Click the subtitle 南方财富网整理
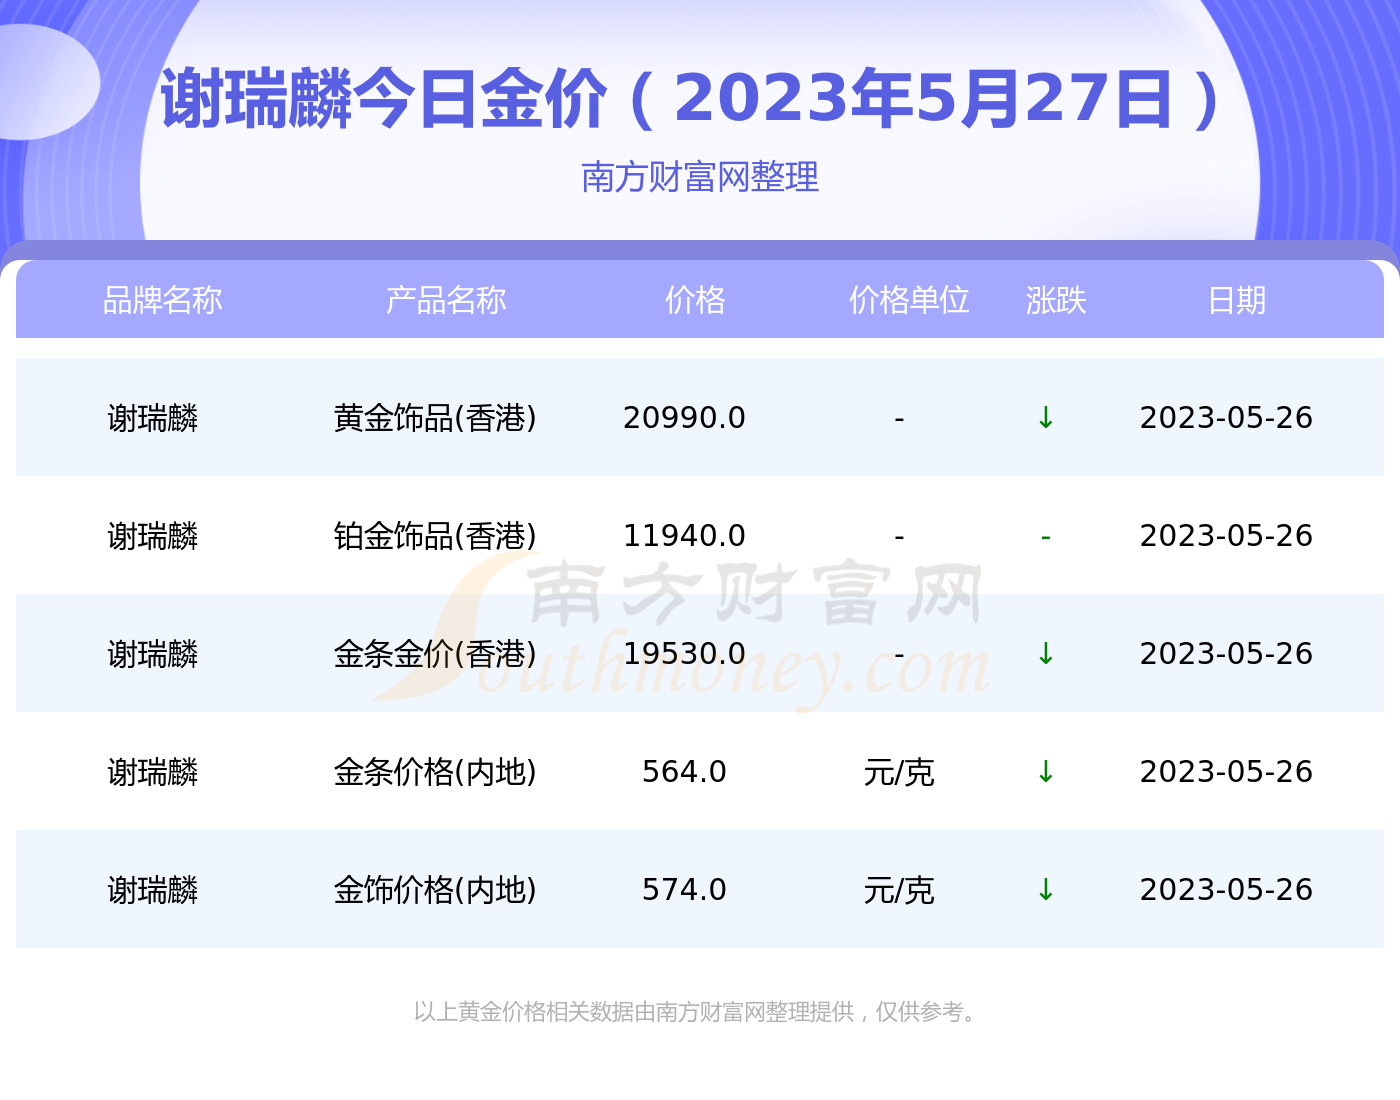Screen dimensions: 1400x1100 (700, 177)
